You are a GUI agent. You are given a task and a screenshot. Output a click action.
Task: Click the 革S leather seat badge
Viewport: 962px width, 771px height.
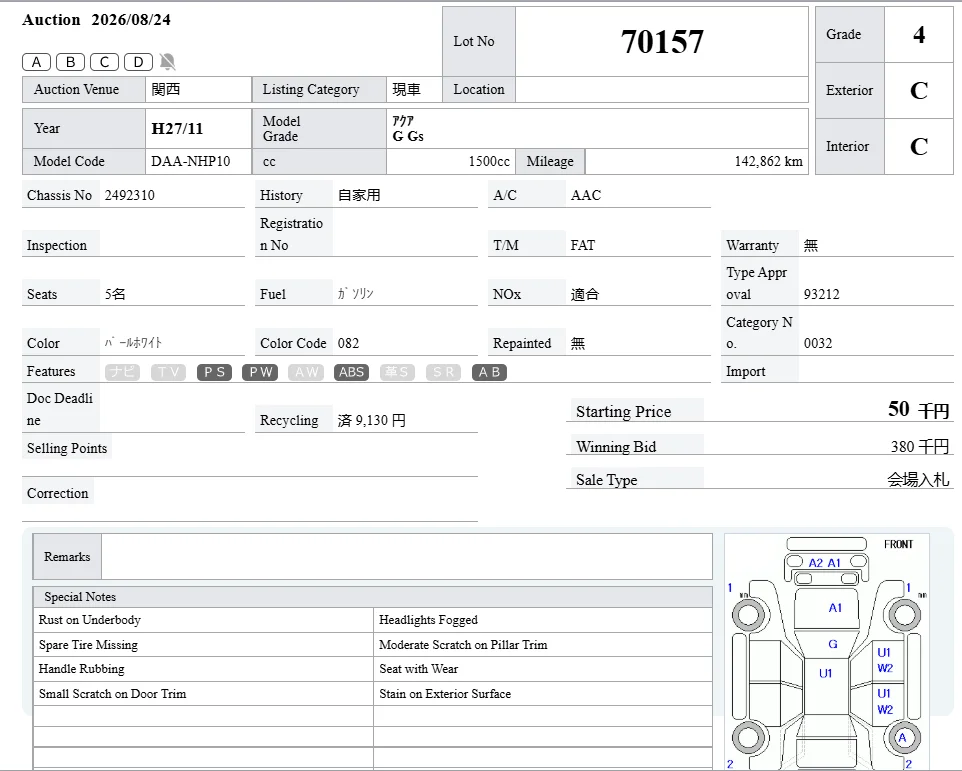pyautogui.click(x=398, y=372)
